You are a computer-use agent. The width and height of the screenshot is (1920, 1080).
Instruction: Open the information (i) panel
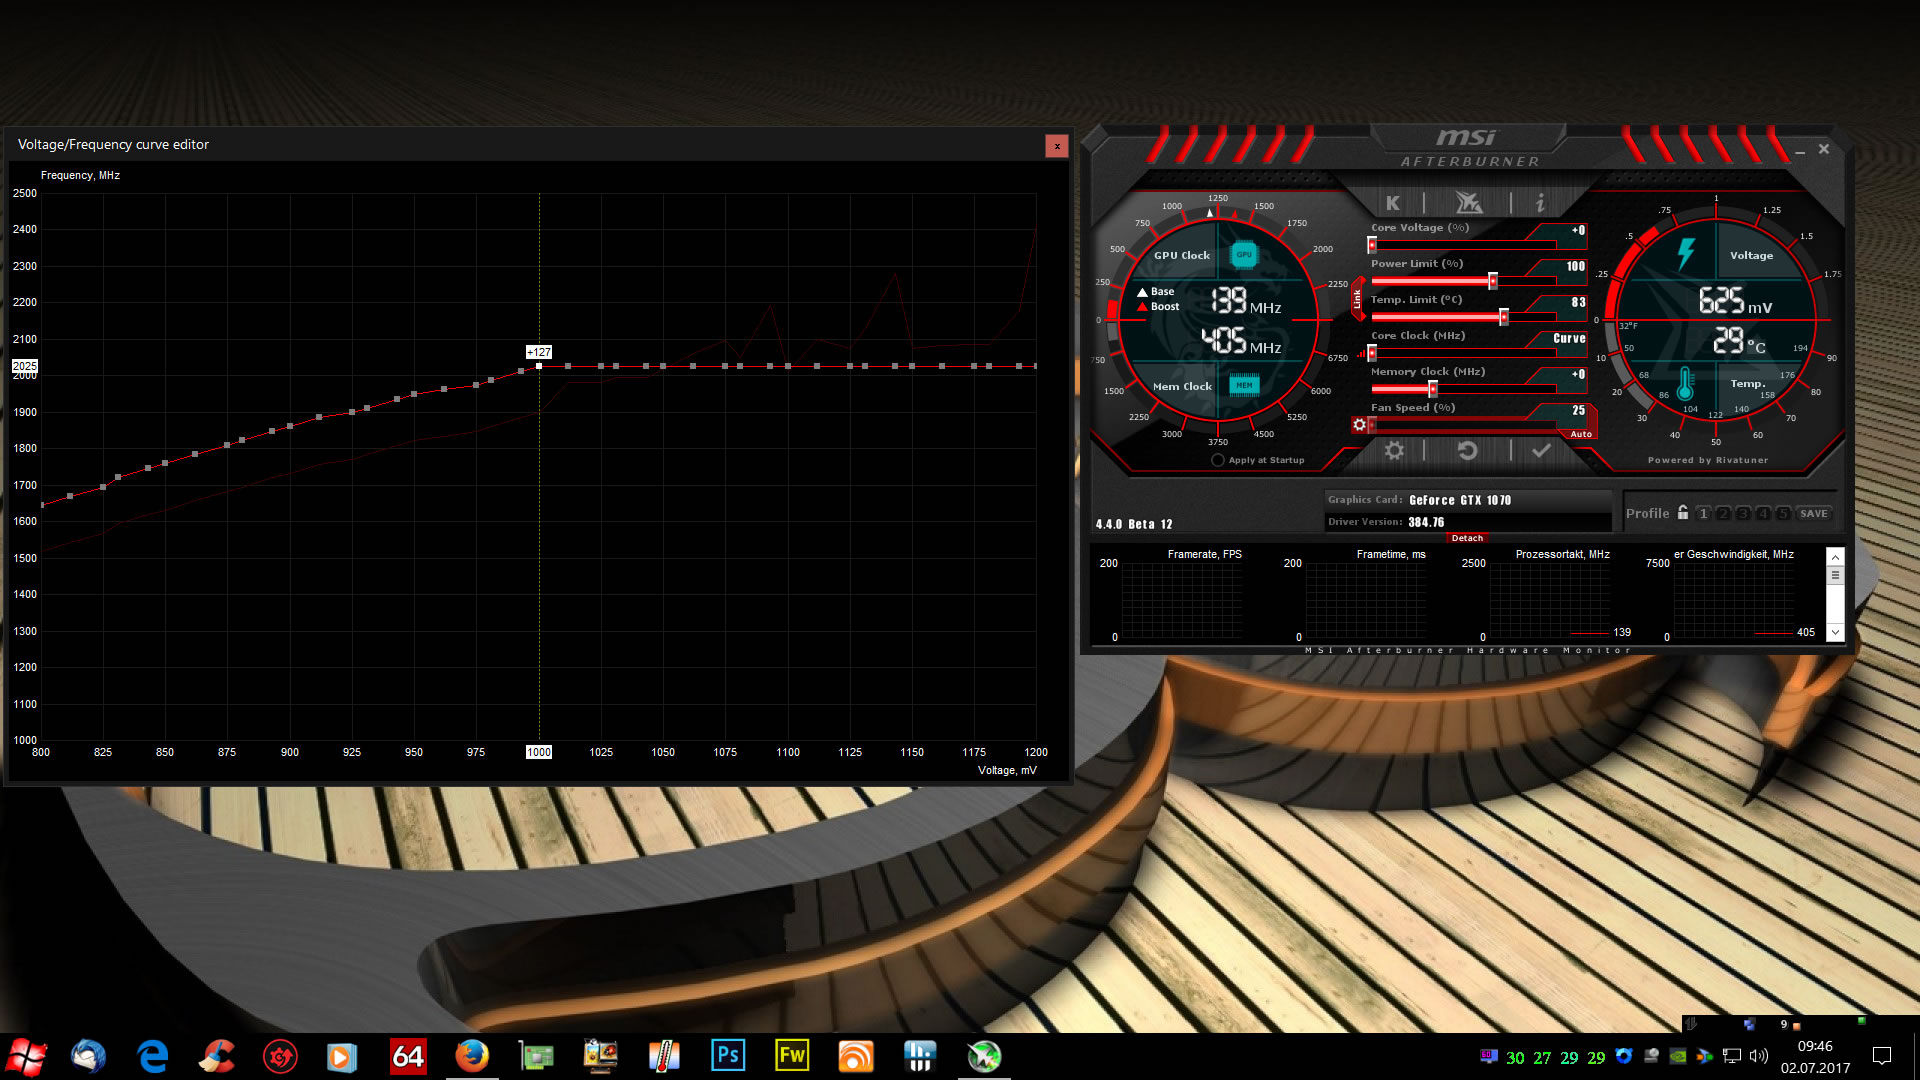click(1540, 203)
